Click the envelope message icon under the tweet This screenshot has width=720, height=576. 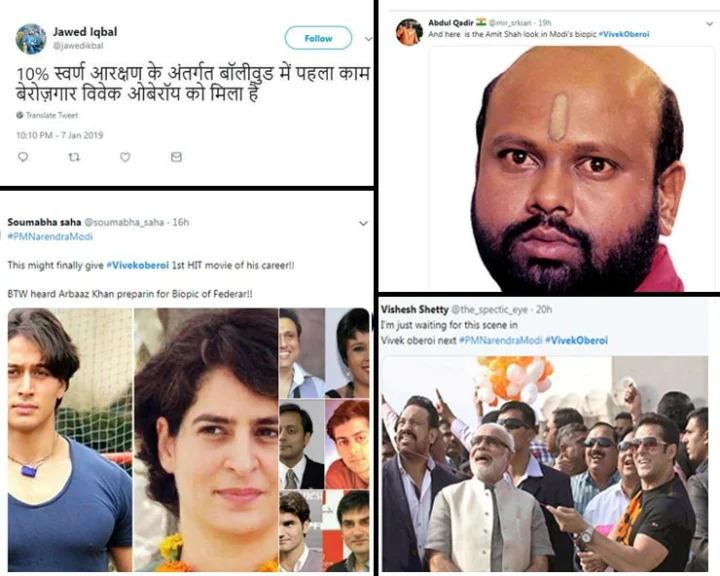pos(176,157)
